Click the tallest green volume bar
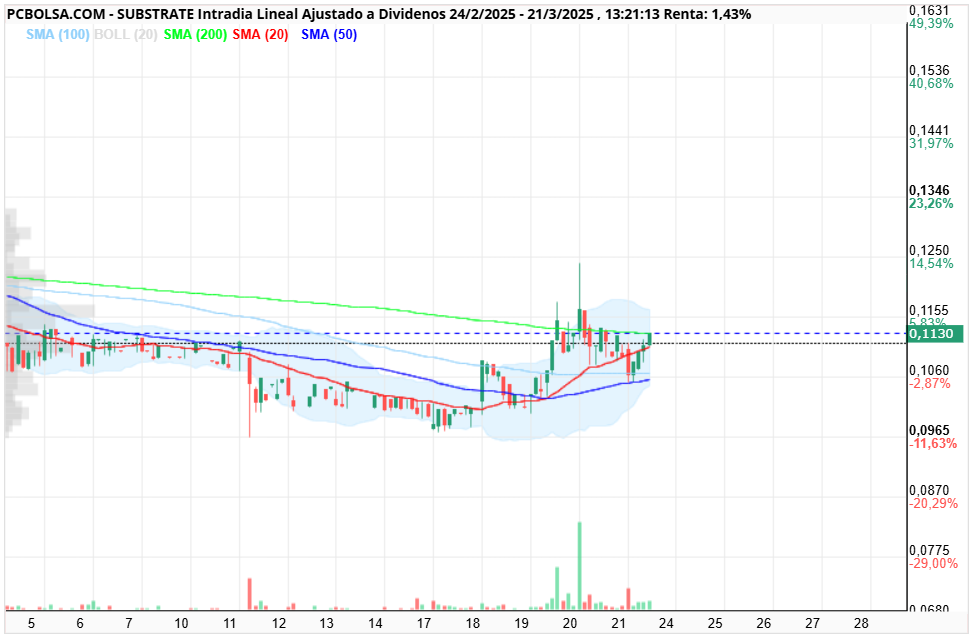973x638 pixels. tap(580, 565)
